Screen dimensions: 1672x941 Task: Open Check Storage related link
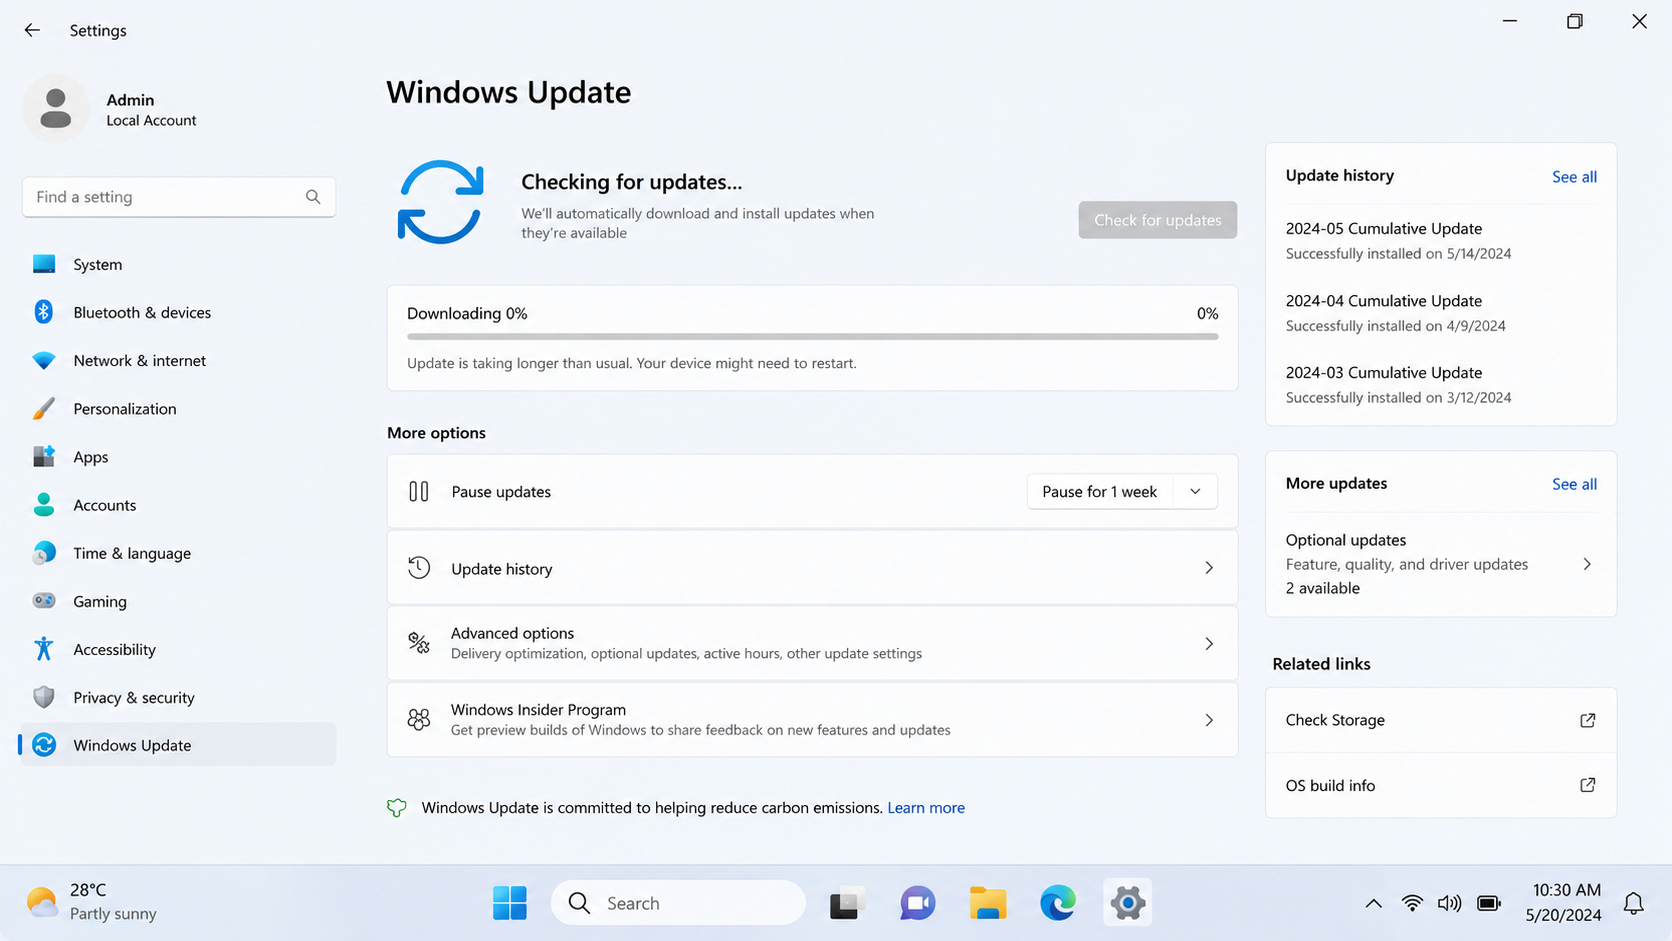tap(1440, 720)
